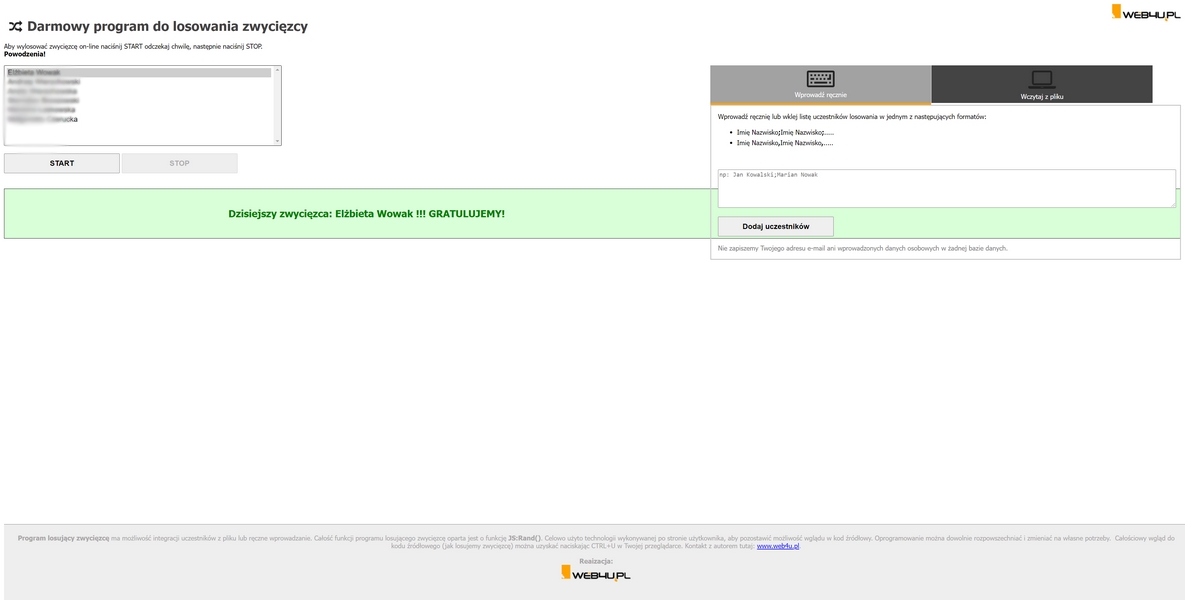Click the WEB4U.PL logo in the footer
The width and height of the screenshot is (1185, 600).
tap(595, 573)
